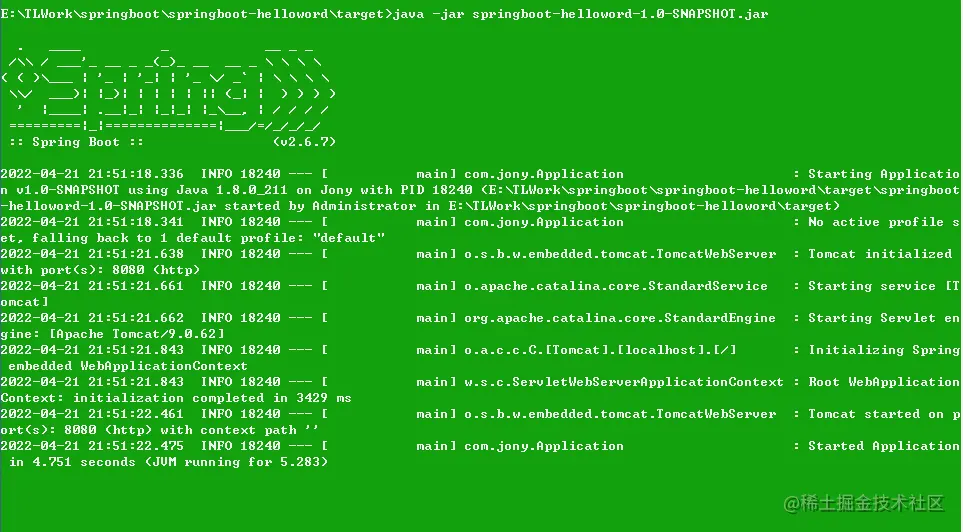Click "ort(s): 8080 (http) with context path ''" line
Screen dimensions: 963x532
pyautogui.click(x=160, y=430)
